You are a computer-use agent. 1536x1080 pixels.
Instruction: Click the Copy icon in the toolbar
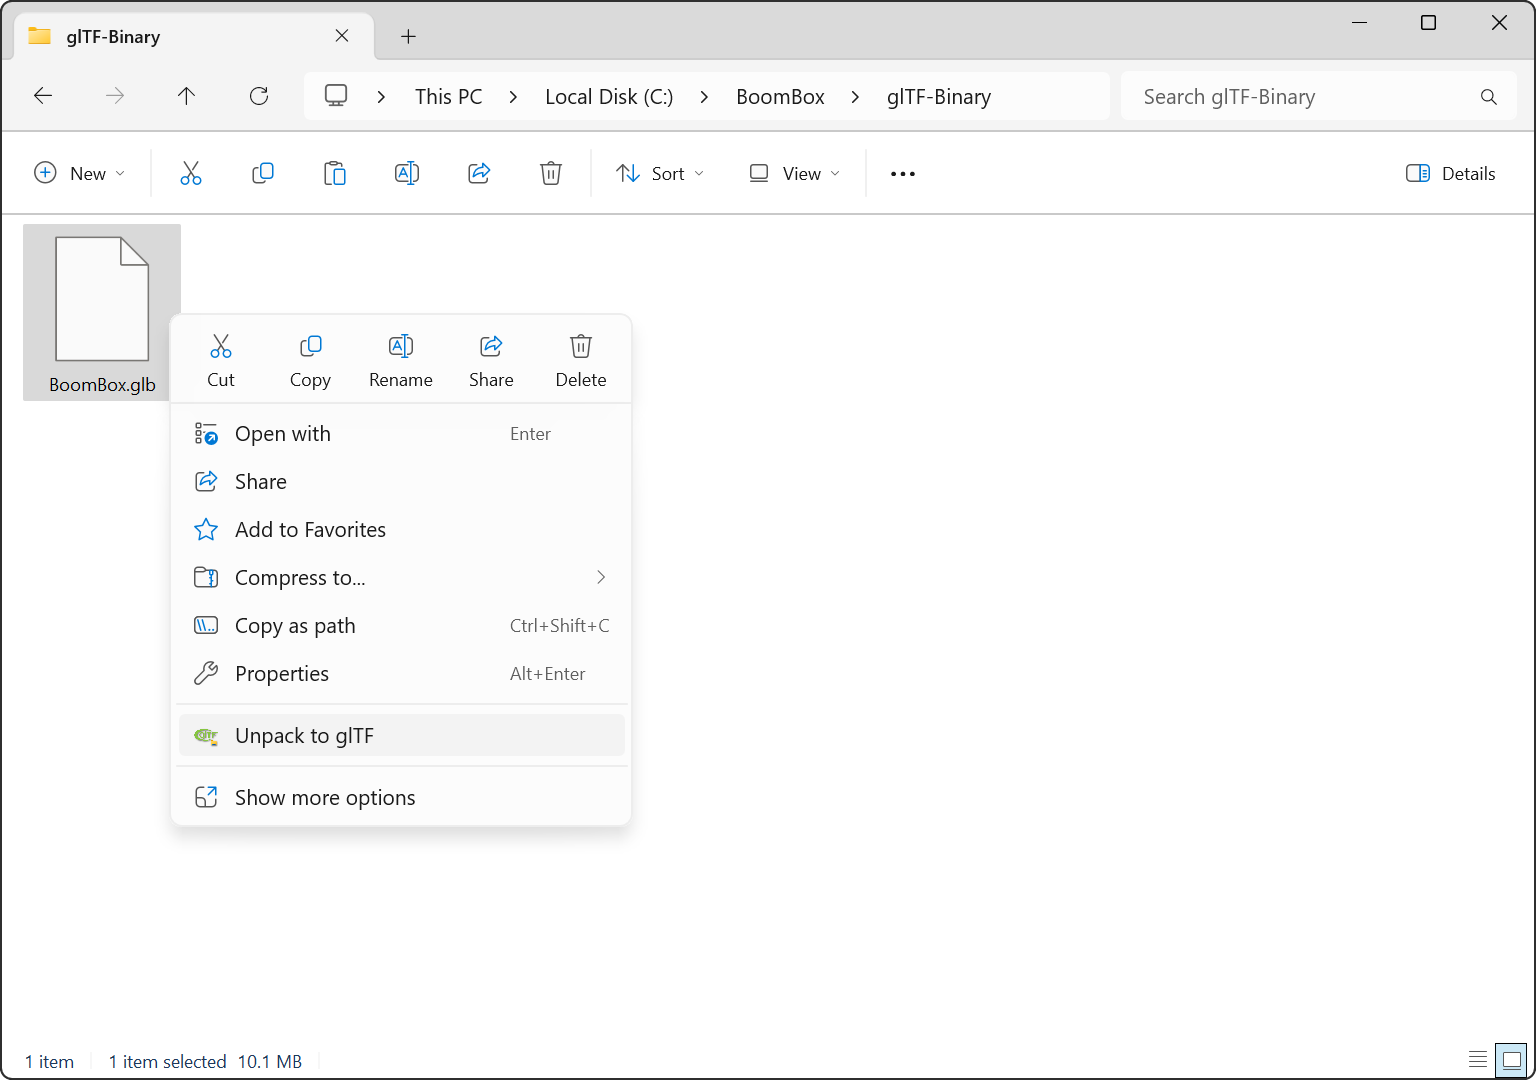coord(263,174)
